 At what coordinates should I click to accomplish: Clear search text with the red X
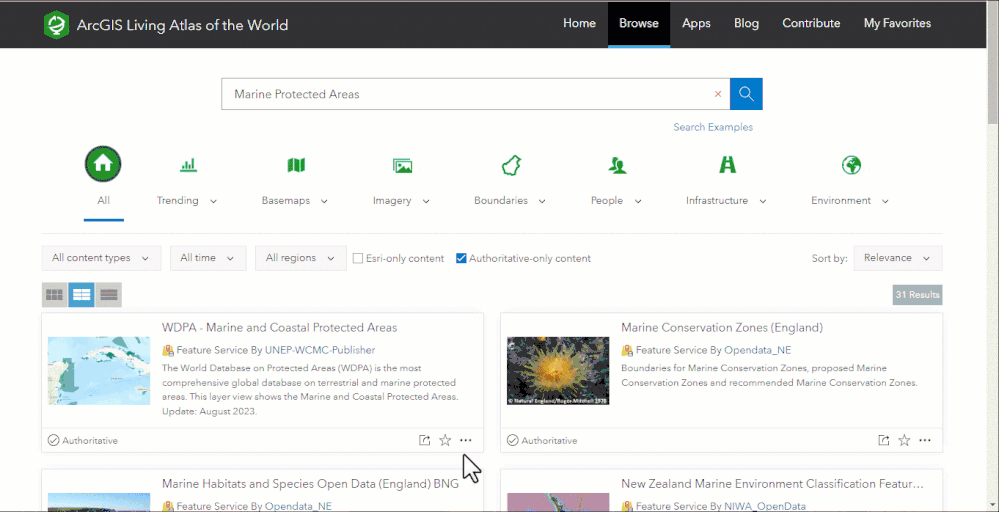717,94
